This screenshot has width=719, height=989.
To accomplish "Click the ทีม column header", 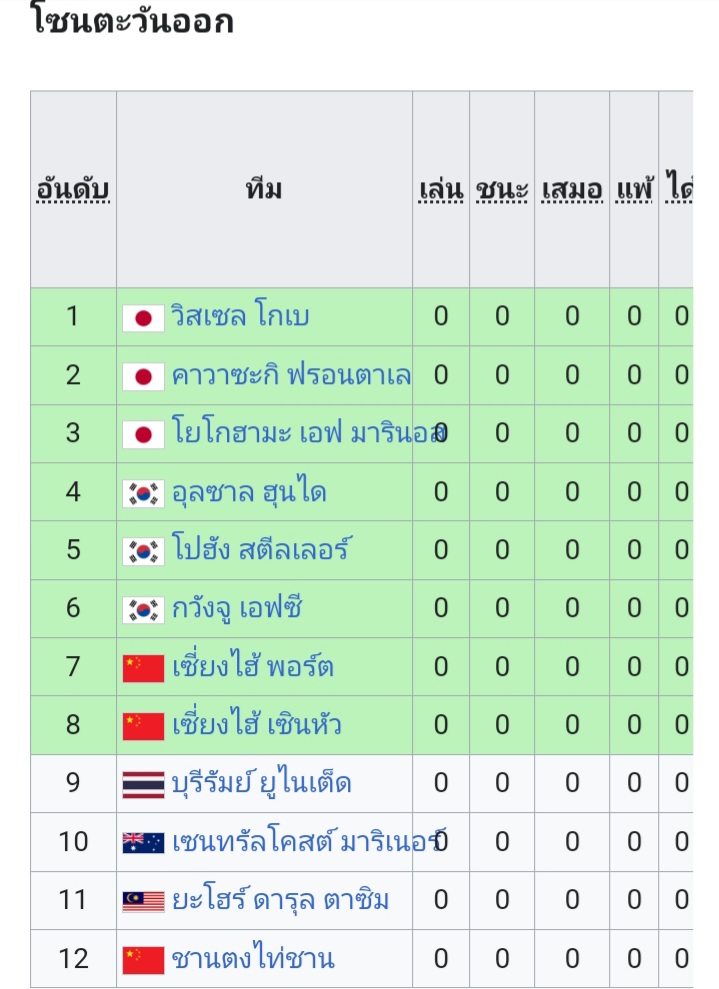I will (264, 189).
